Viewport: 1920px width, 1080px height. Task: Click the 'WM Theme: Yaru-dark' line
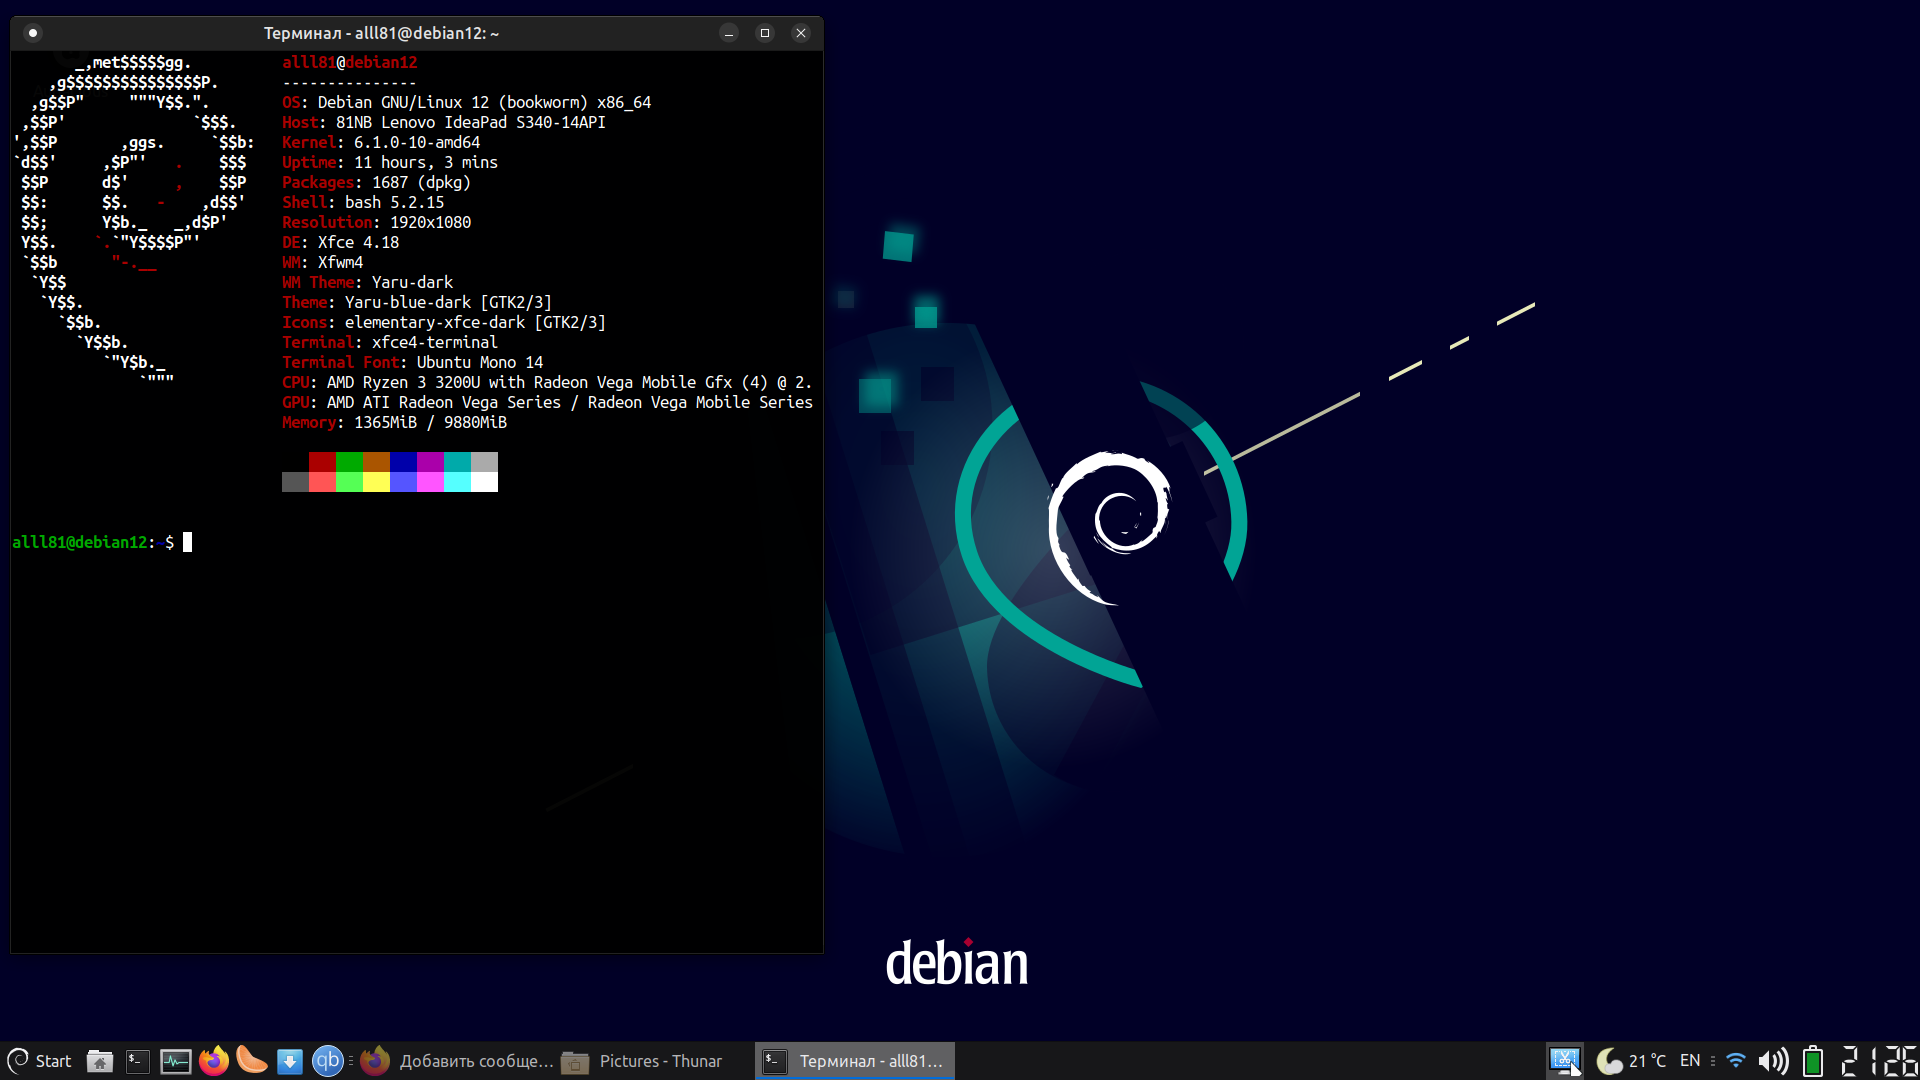pos(367,282)
